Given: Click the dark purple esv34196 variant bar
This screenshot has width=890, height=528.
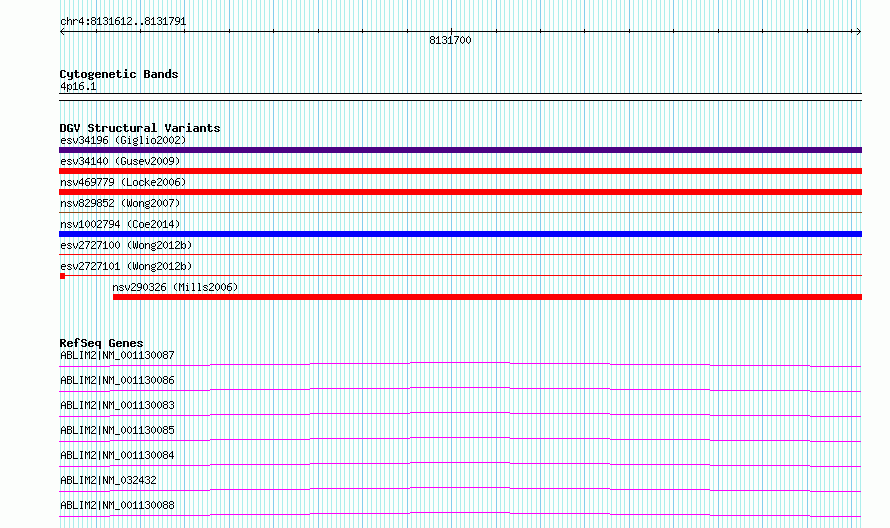Looking at the screenshot, I should [460, 150].
